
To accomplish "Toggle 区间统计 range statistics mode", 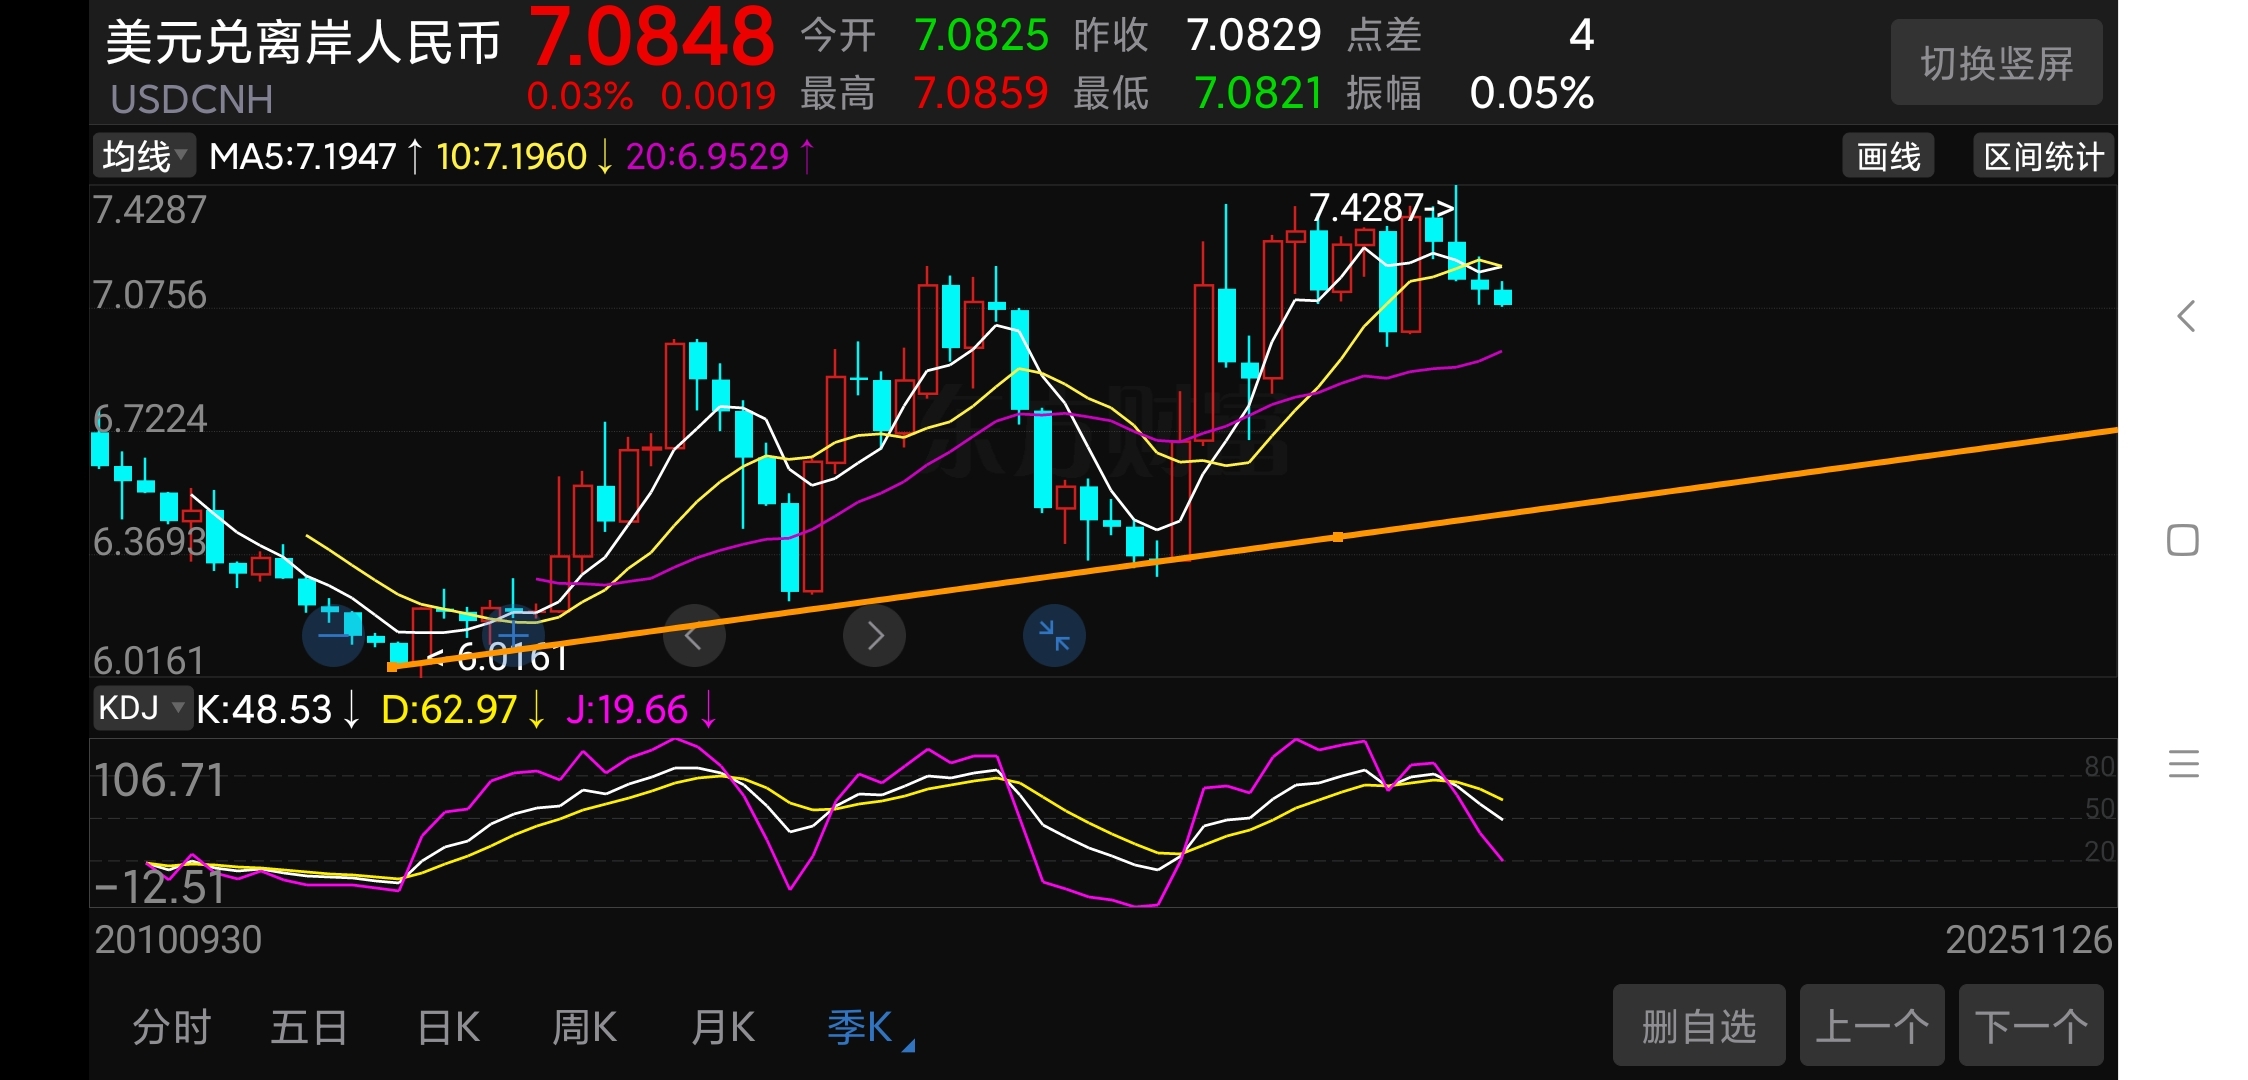I will [2043, 157].
